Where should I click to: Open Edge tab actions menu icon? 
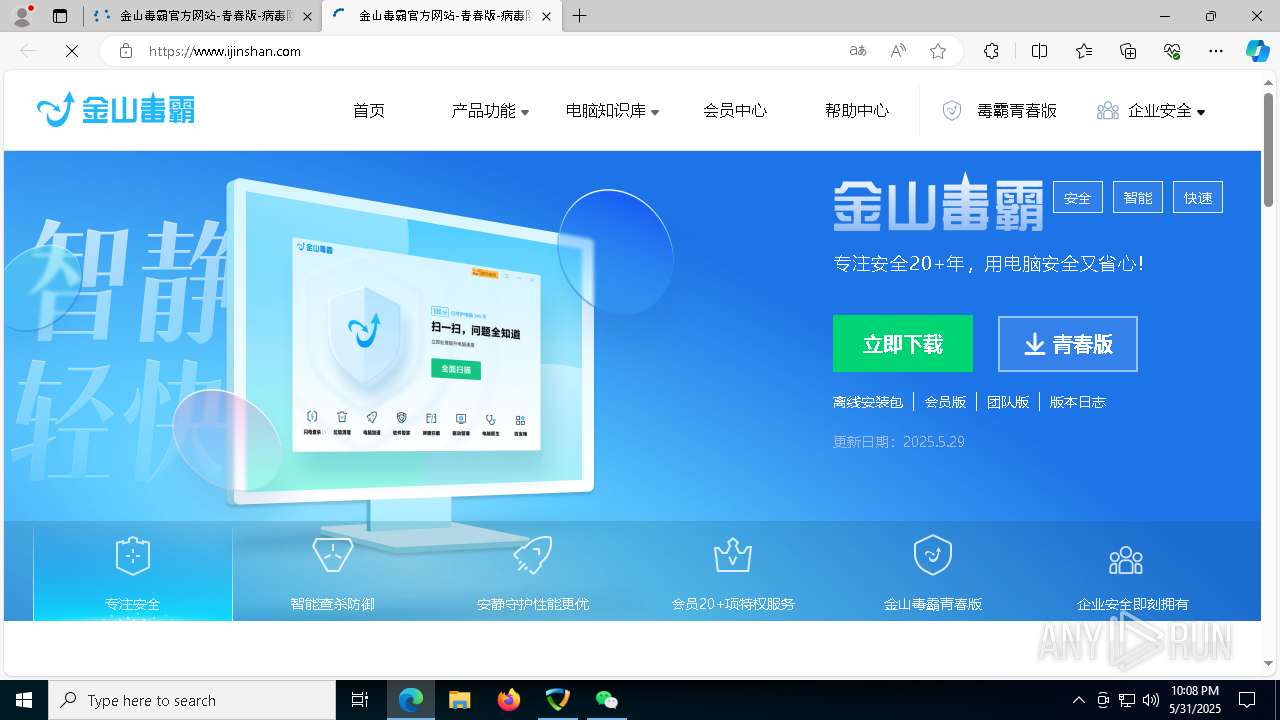(x=60, y=16)
